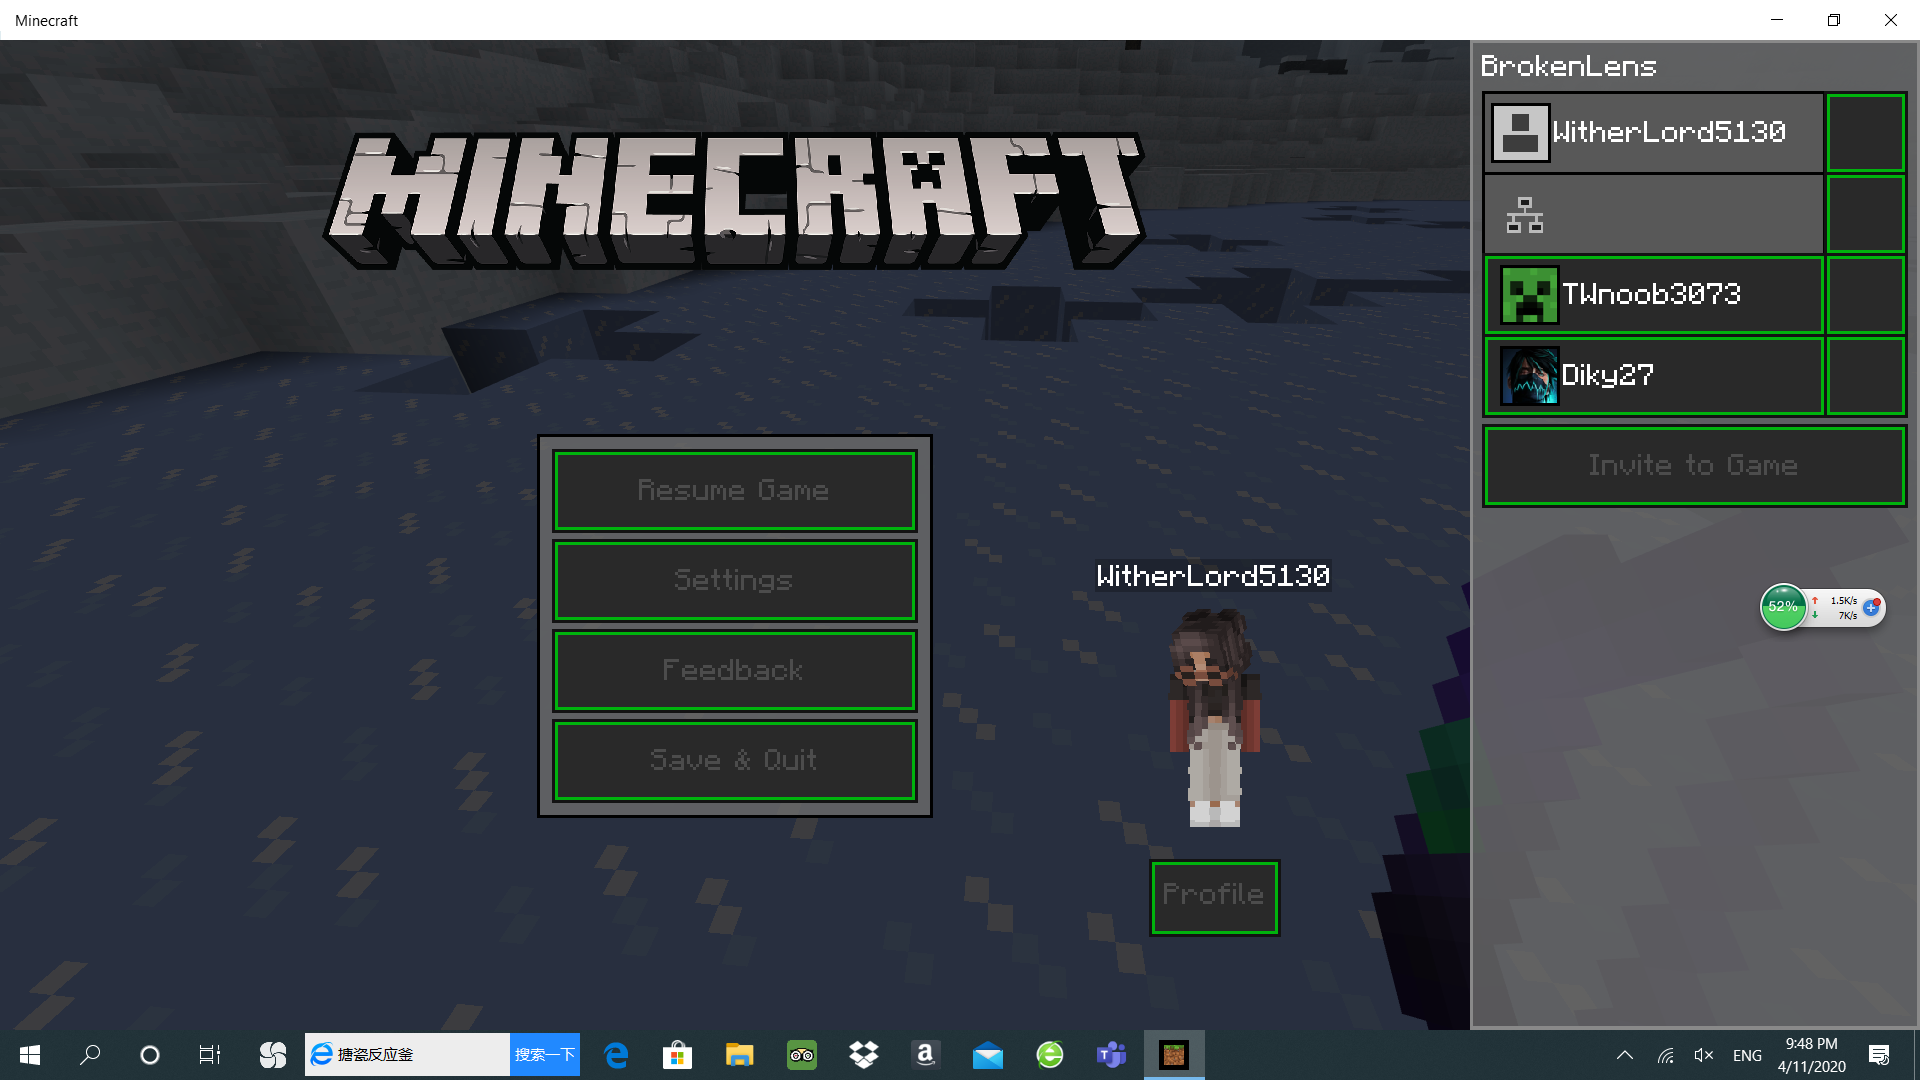Screen dimensions: 1920x1080
Task: Click Invite to Game
Action: pyautogui.click(x=1694, y=466)
